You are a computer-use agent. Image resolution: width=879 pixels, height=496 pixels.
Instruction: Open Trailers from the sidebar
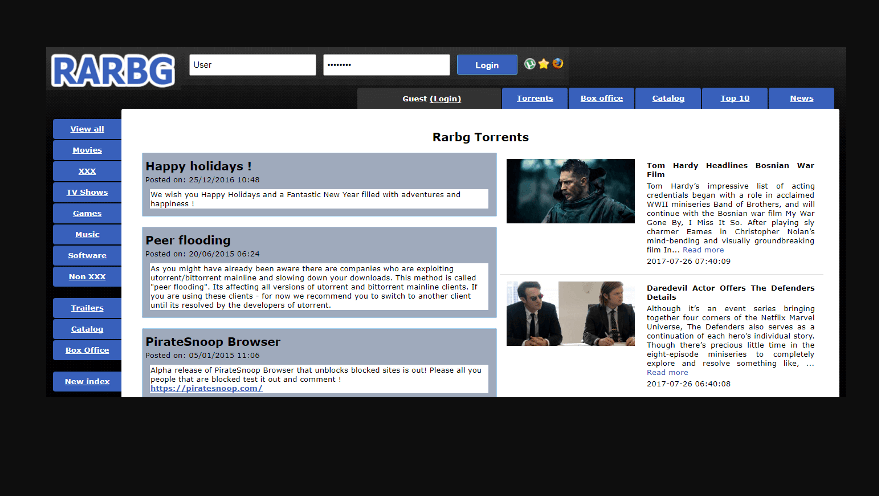[87, 308]
